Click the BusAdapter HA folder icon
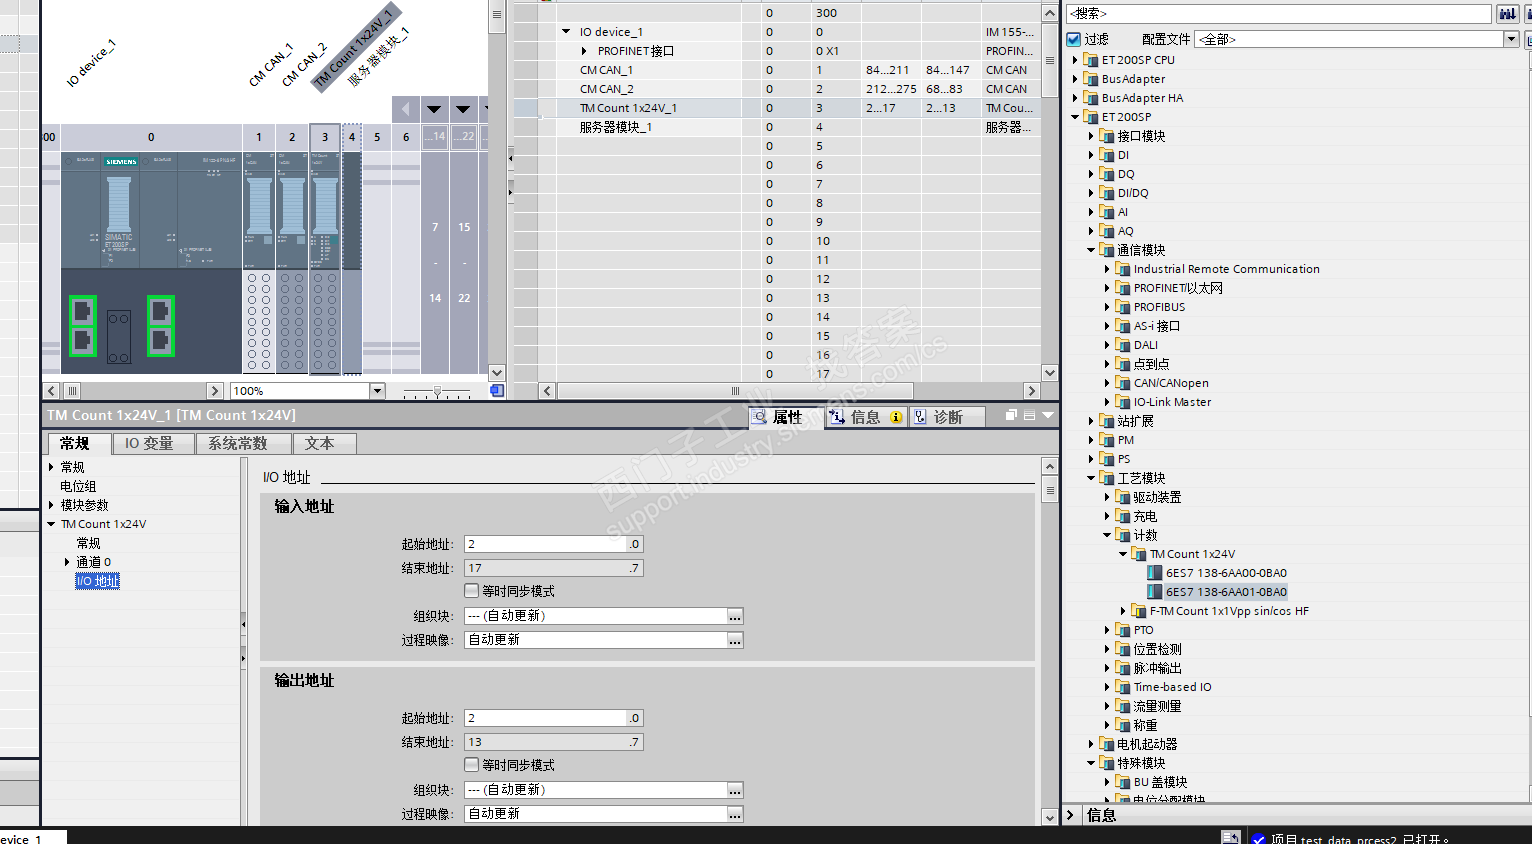Screen dimensions: 1532x844 click(x=1091, y=98)
